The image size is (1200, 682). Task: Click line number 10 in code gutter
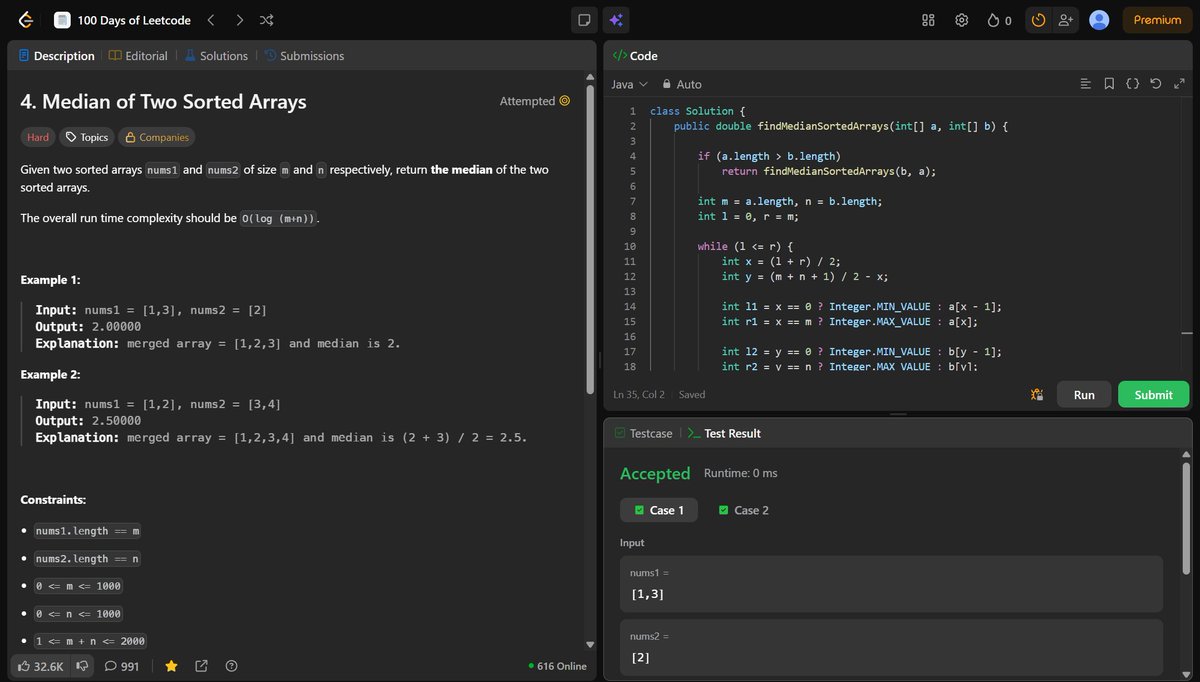point(629,246)
